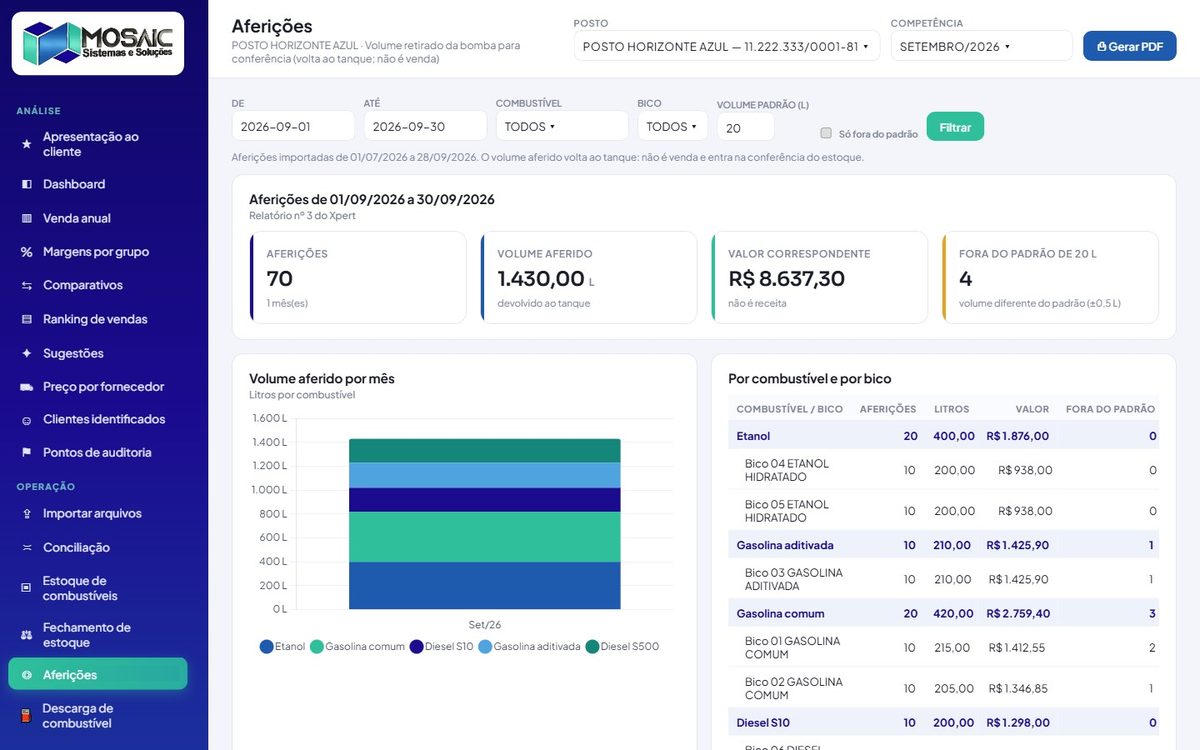
Task: Click the Diesel S10 group row
Action: click(x=943, y=722)
